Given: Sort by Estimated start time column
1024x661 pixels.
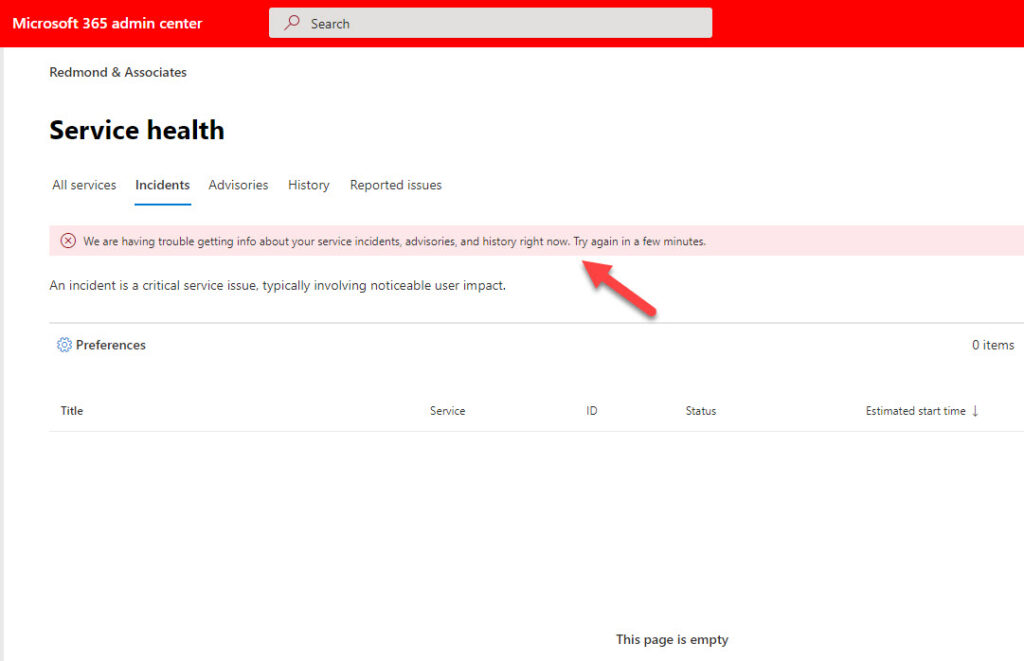Looking at the screenshot, I should (x=916, y=411).
